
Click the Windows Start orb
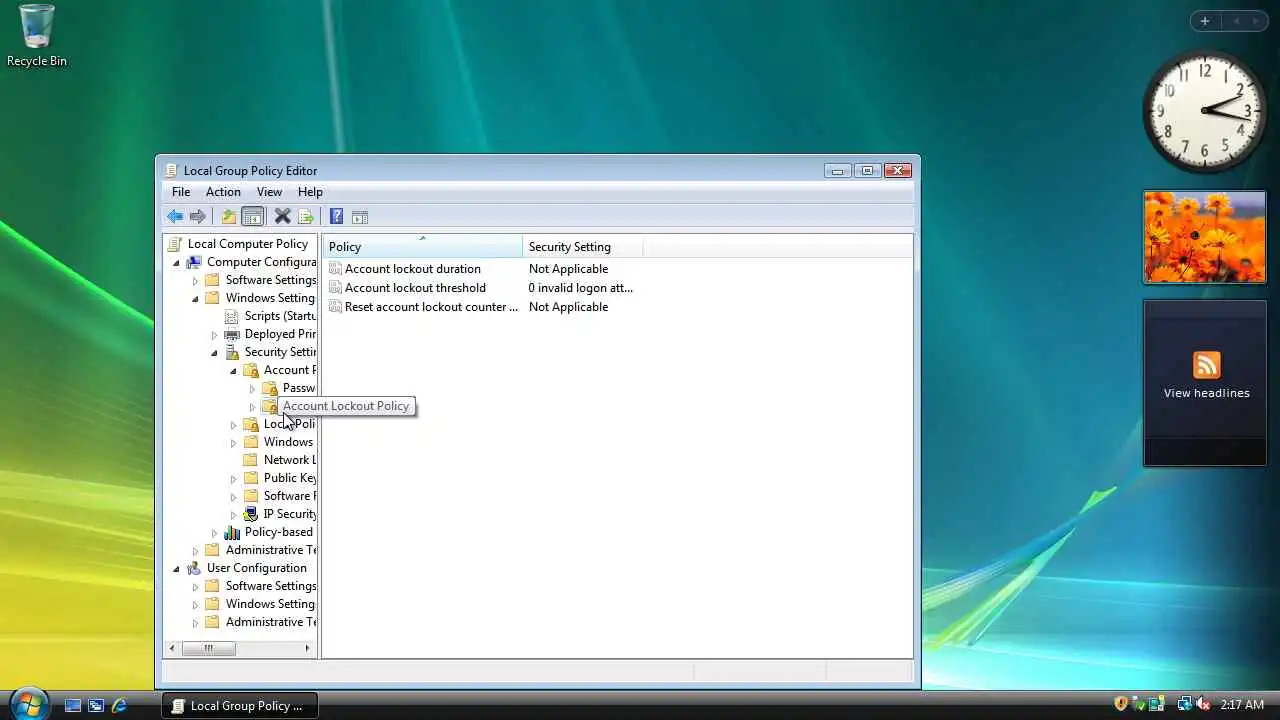[28, 704]
